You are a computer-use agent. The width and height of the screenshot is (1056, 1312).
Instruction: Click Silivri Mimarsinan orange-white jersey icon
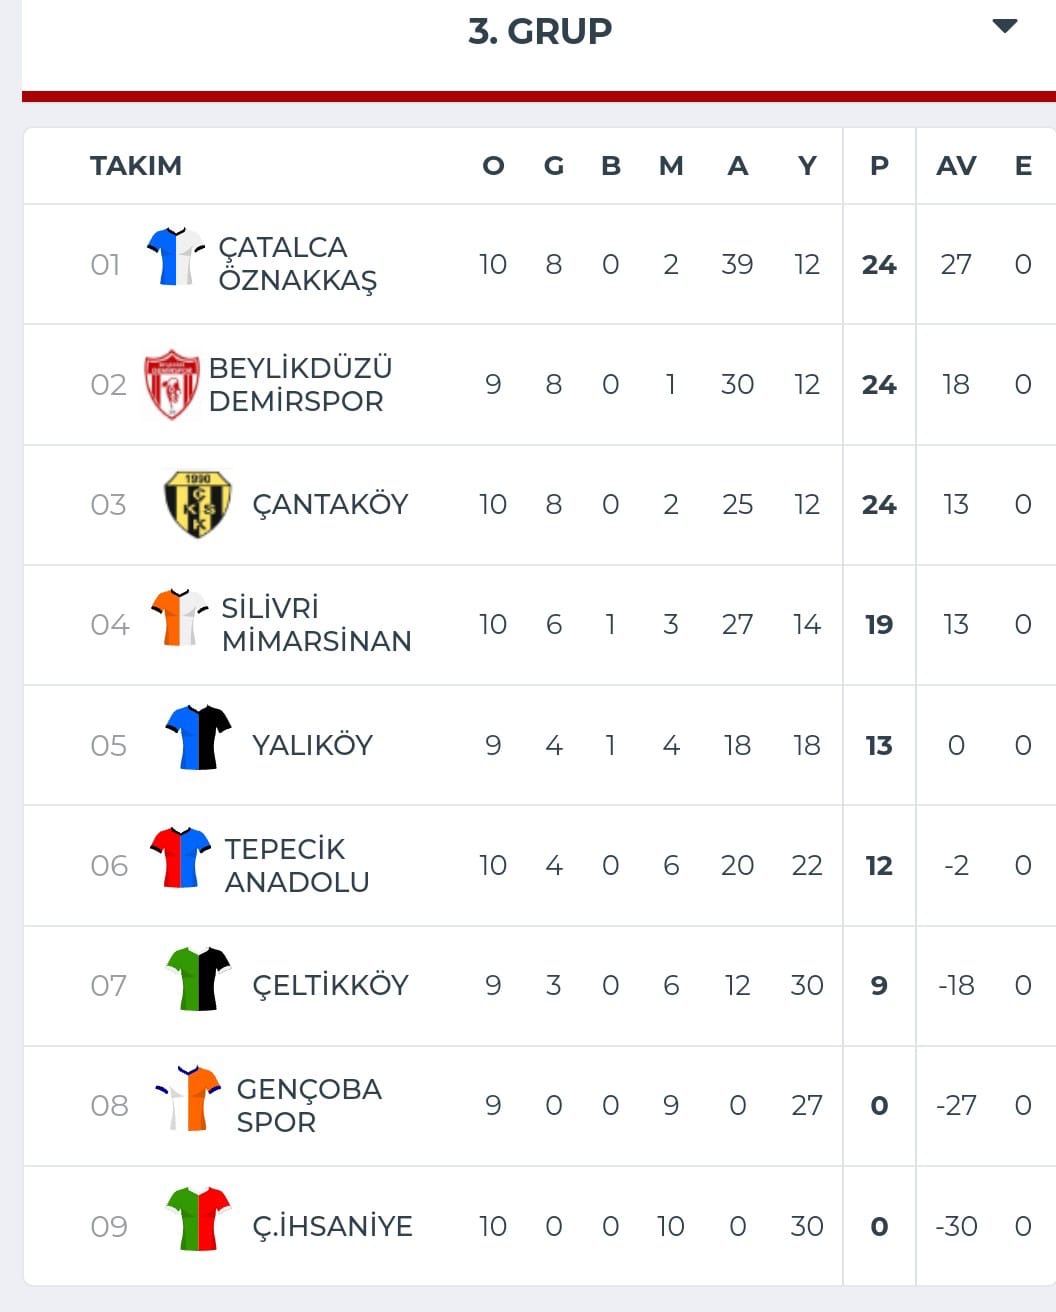179,618
